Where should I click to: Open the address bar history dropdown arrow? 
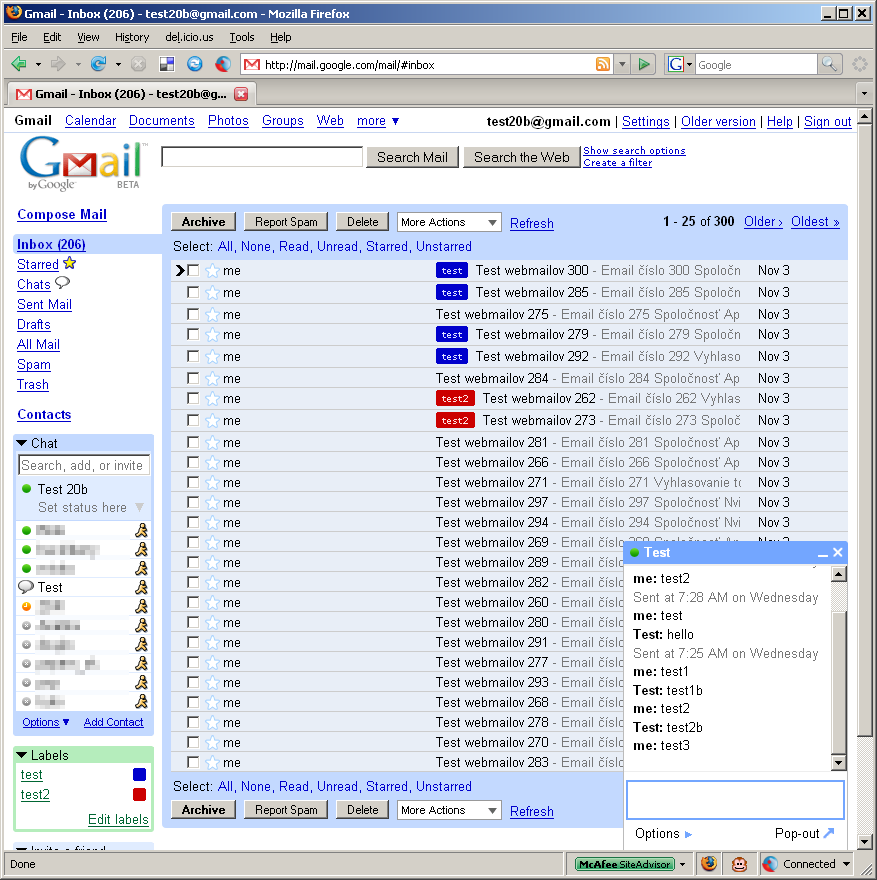(622, 65)
